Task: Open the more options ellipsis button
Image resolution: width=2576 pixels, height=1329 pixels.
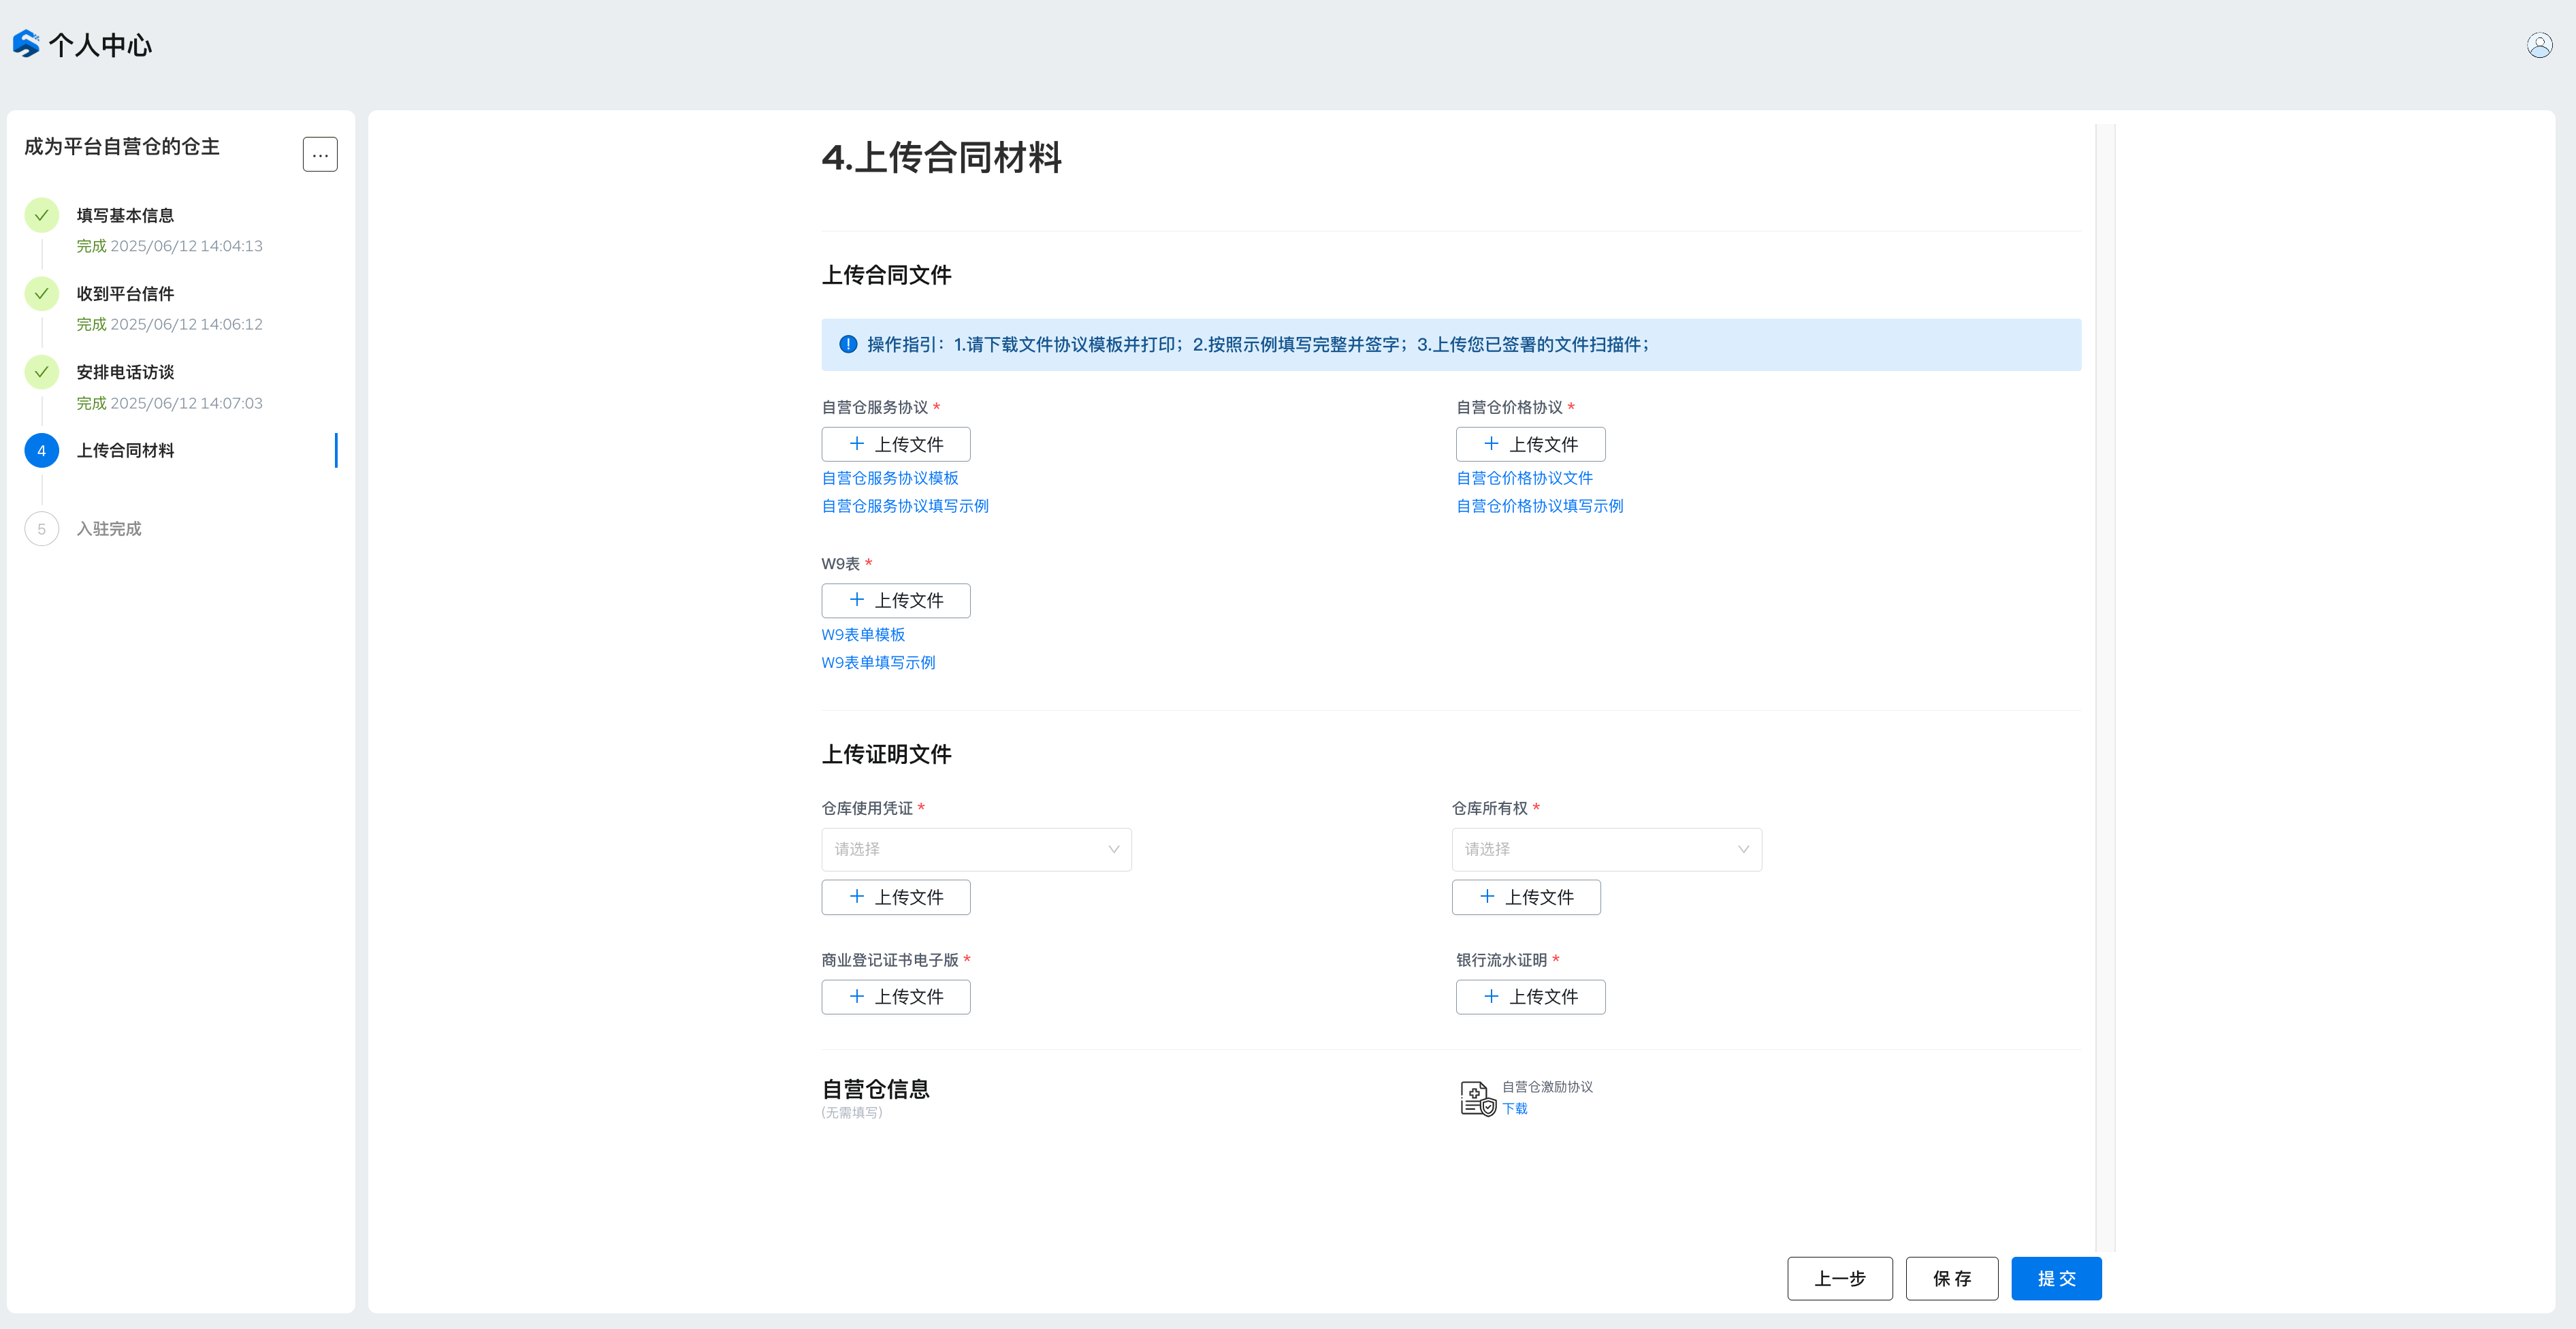Action: 320,154
